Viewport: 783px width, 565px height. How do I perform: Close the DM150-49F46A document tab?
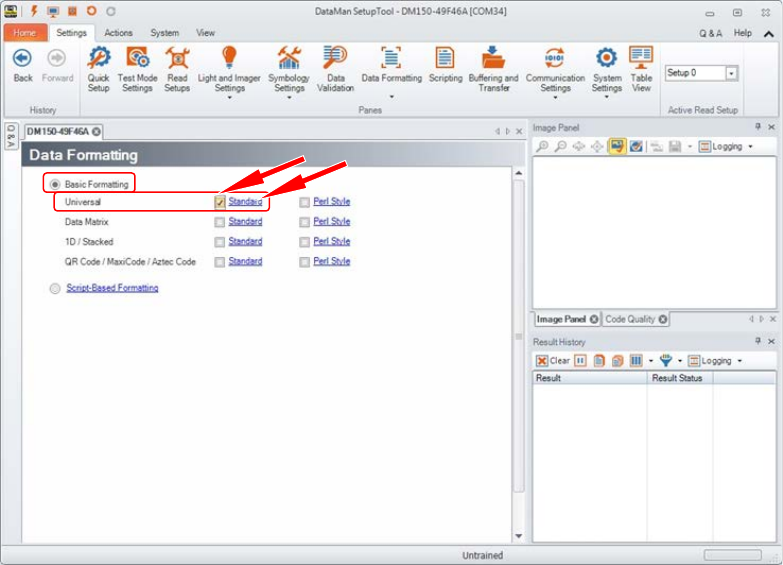pyautogui.click(x=96, y=131)
